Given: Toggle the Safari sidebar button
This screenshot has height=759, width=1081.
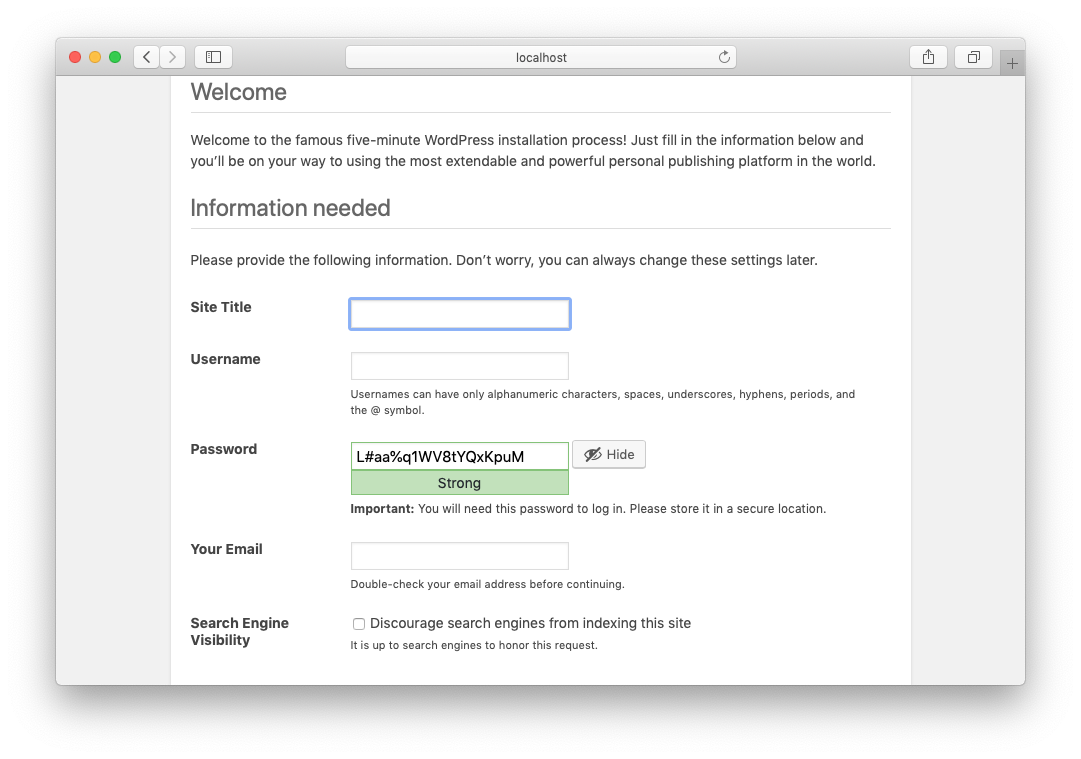Looking at the screenshot, I should [x=213, y=57].
